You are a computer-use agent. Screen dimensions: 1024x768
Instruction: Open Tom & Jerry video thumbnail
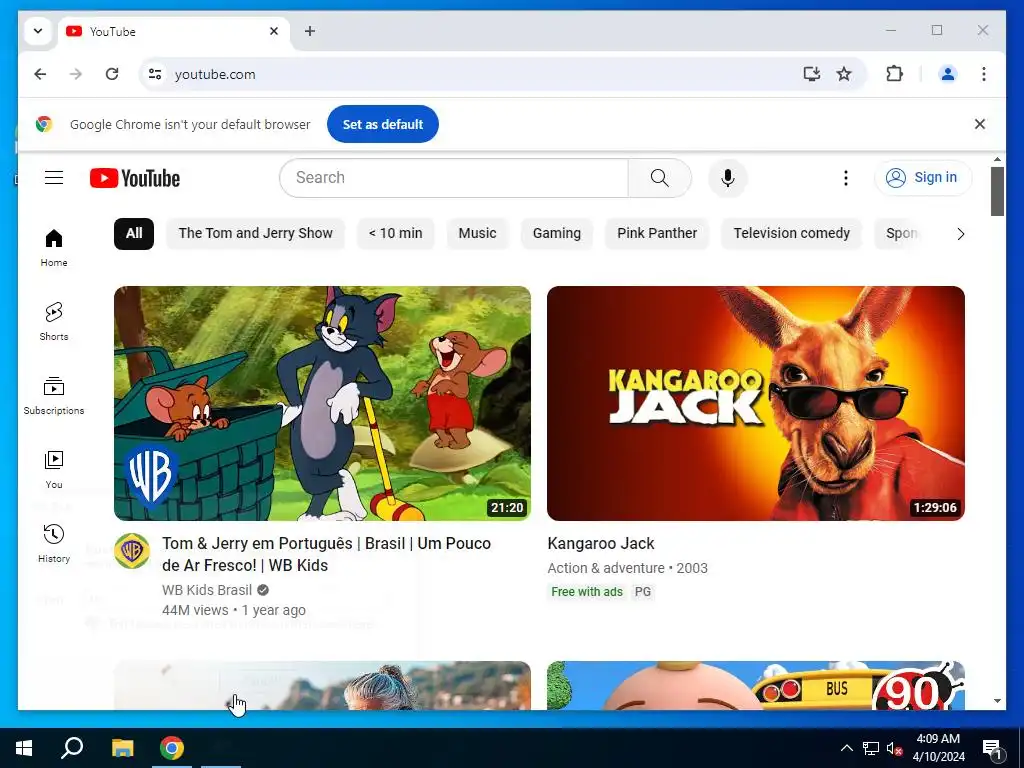point(322,403)
